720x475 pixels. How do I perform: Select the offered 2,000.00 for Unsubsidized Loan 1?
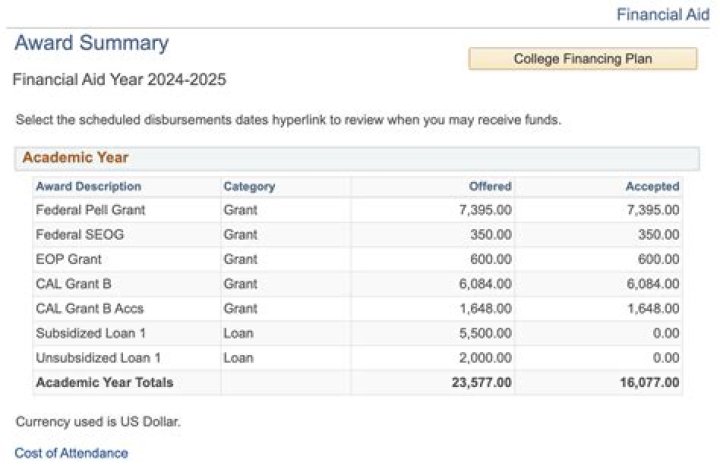(x=485, y=358)
